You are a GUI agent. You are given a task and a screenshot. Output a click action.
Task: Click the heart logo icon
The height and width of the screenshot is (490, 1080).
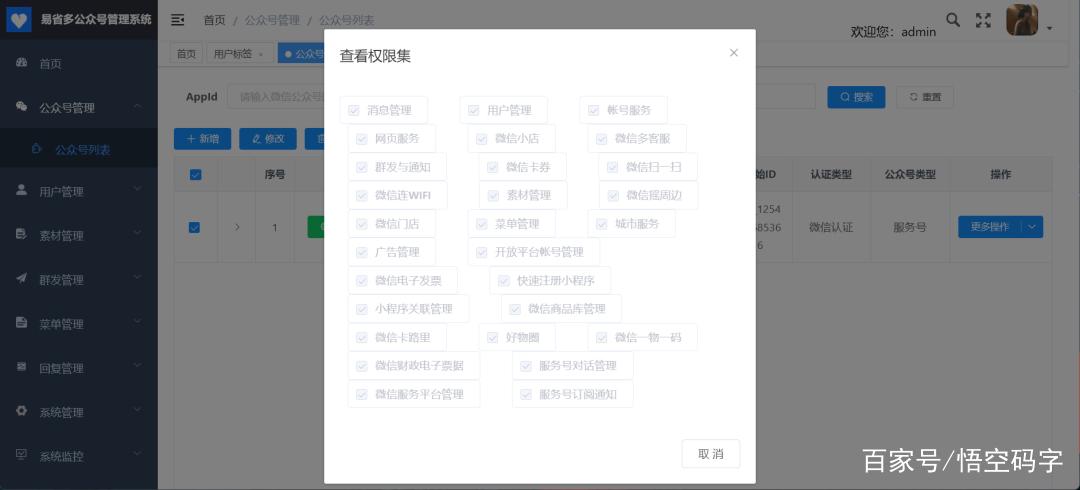pos(19,20)
